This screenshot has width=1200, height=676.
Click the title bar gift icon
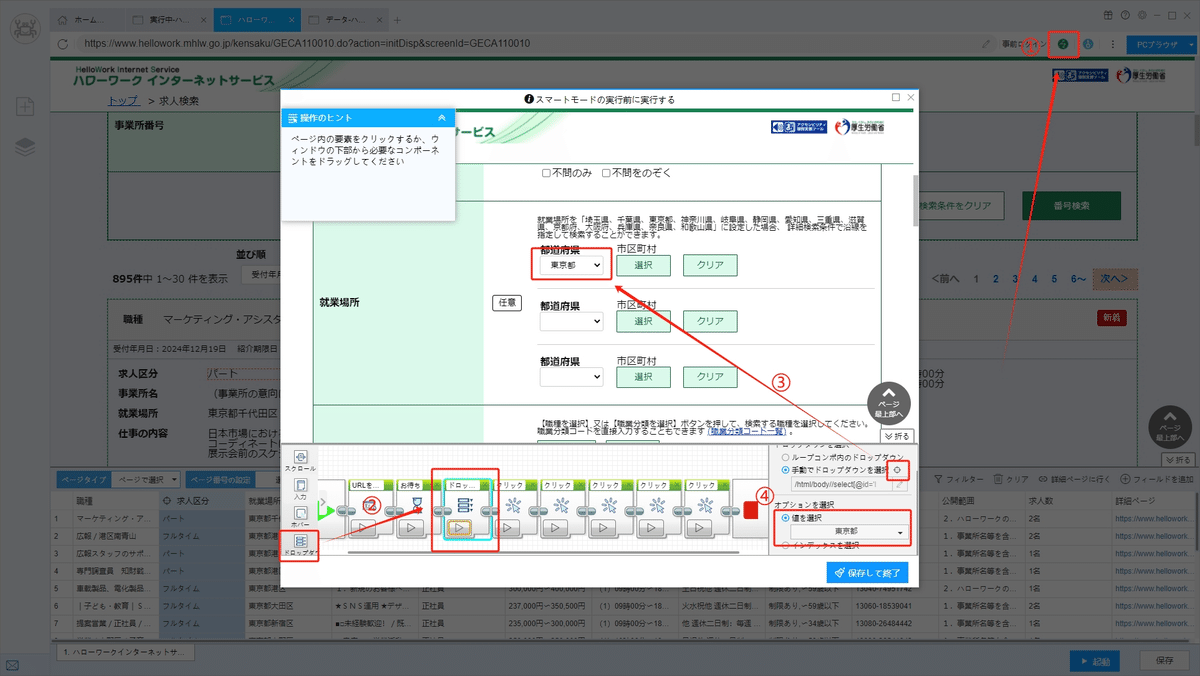click(1108, 15)
